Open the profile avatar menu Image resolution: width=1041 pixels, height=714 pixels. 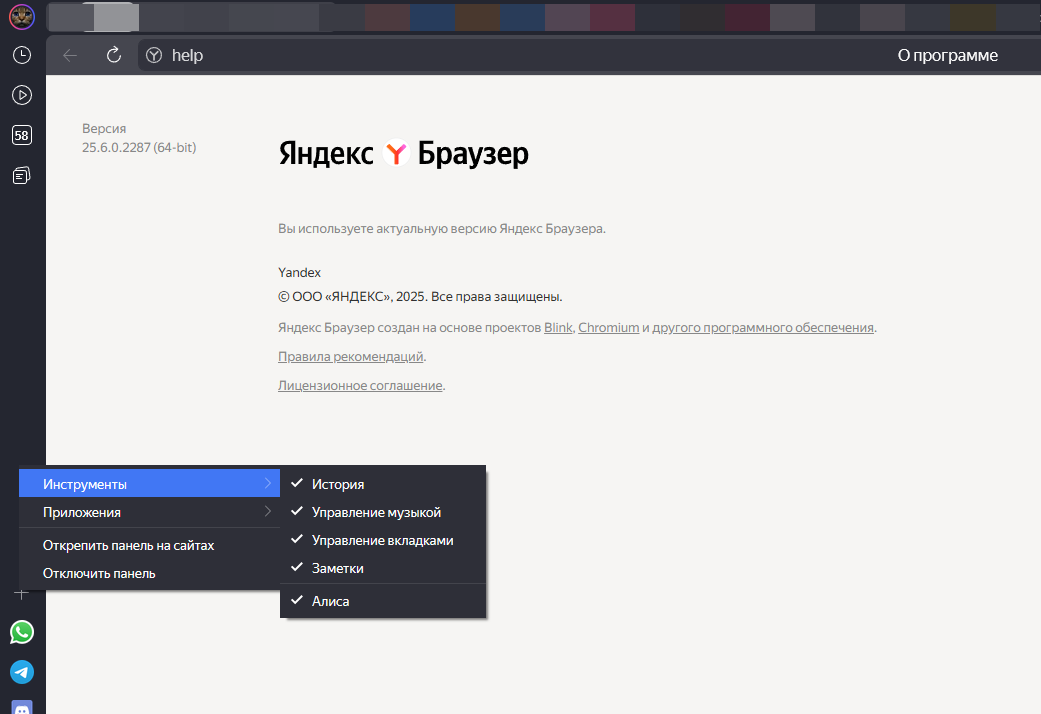click(x=22, y=17)
